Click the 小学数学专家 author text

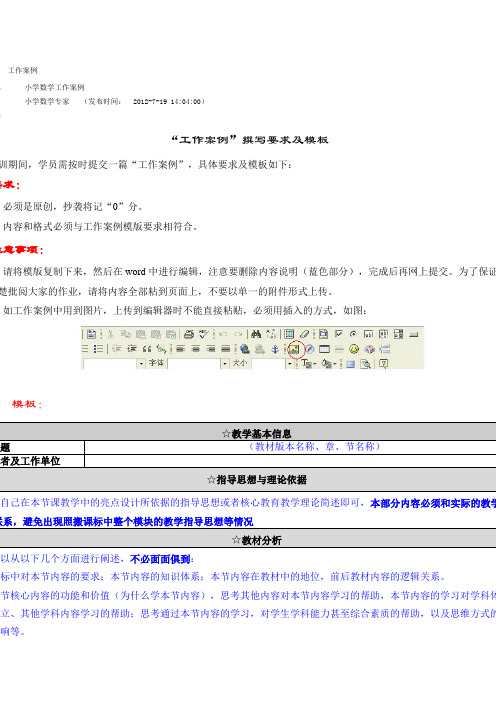coord(47,102)
